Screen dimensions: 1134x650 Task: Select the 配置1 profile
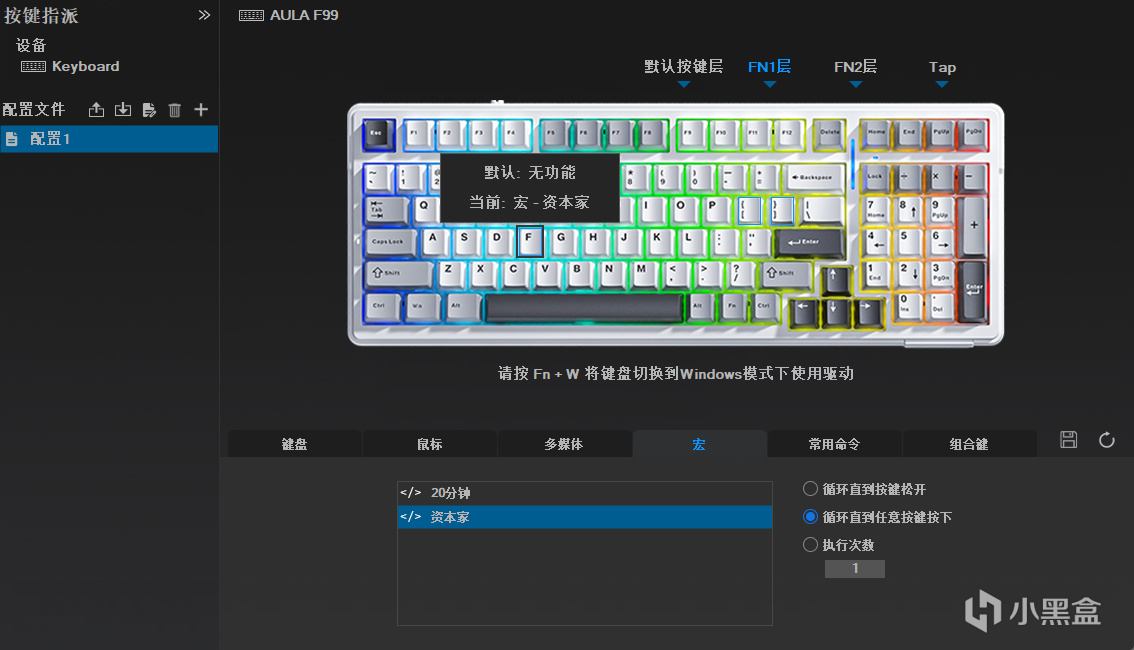(x=109, y=139)
